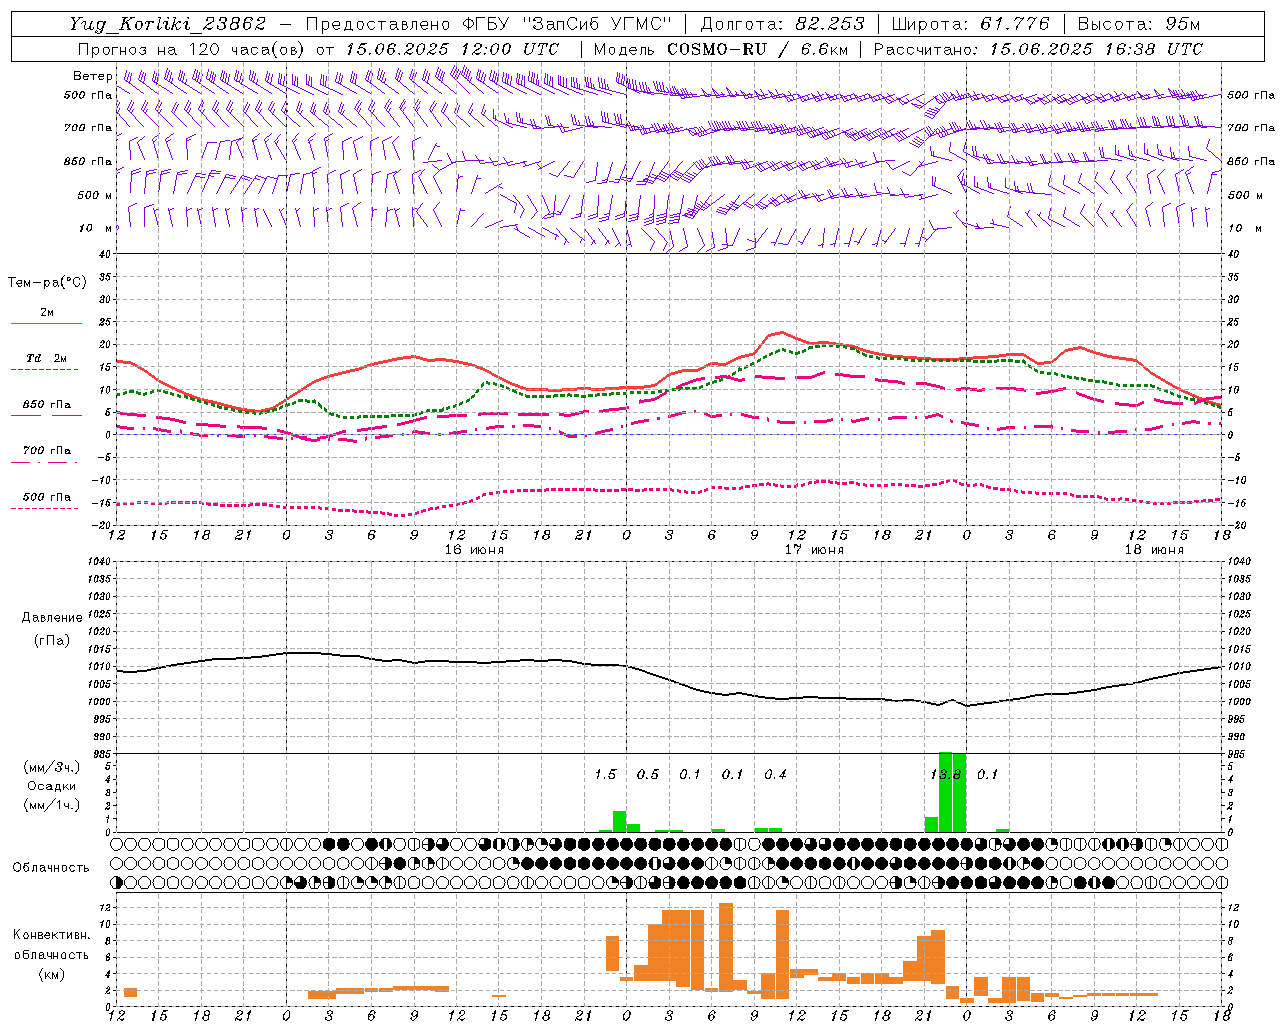The height and width of the screenshot is (1024, 1280).
Task: Click the solid red line sample above 2м legend
Action: click(x=46, y=323)
